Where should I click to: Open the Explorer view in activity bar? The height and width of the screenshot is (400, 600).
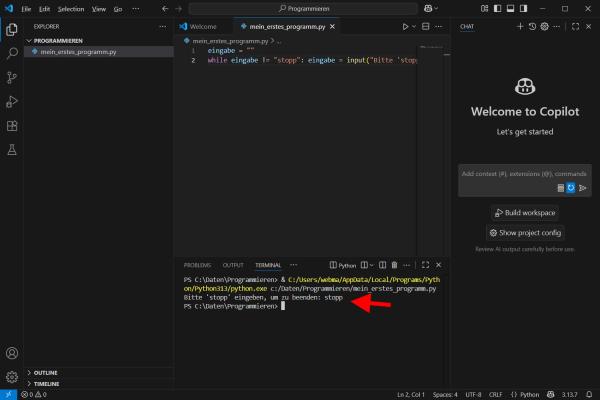(12, 29)
